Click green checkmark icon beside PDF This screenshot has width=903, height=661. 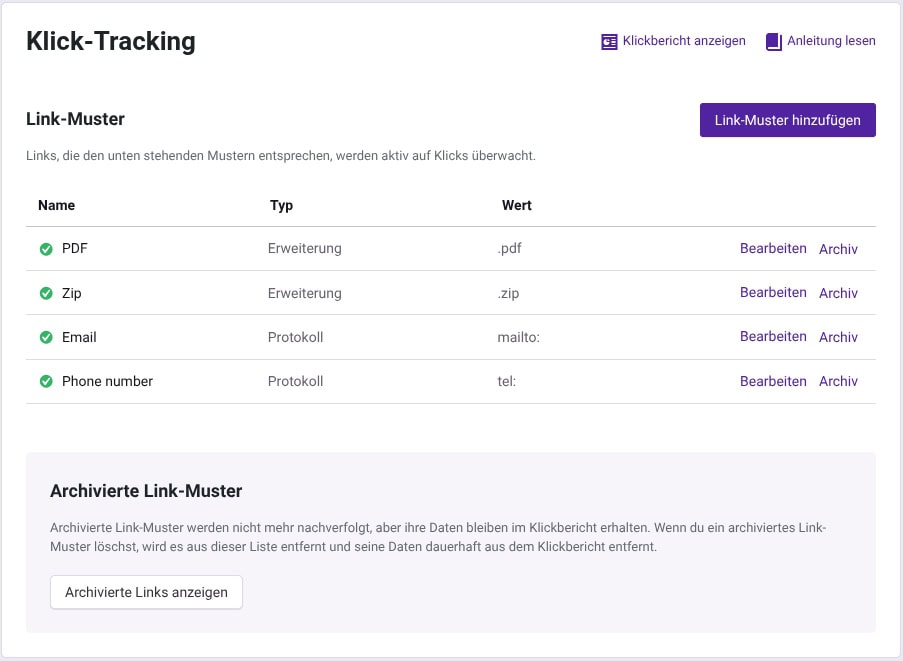click(46, 249)
